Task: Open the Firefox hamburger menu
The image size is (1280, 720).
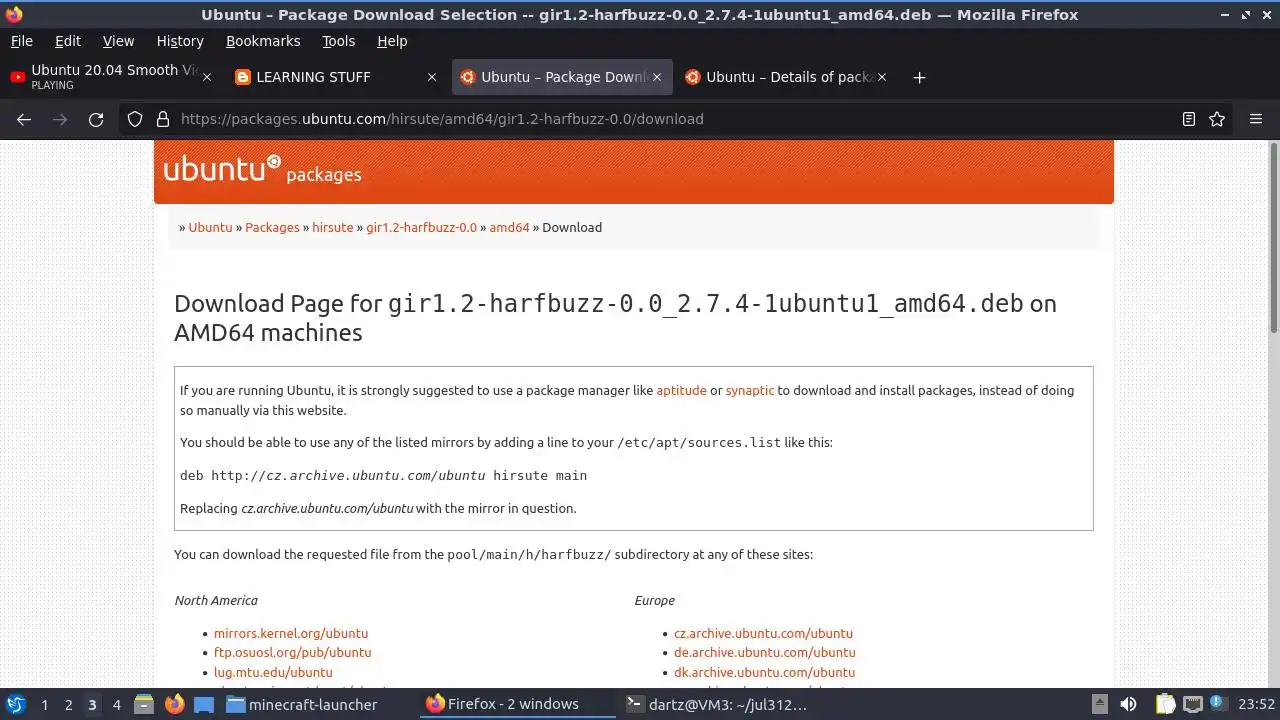Action: 1256,119
